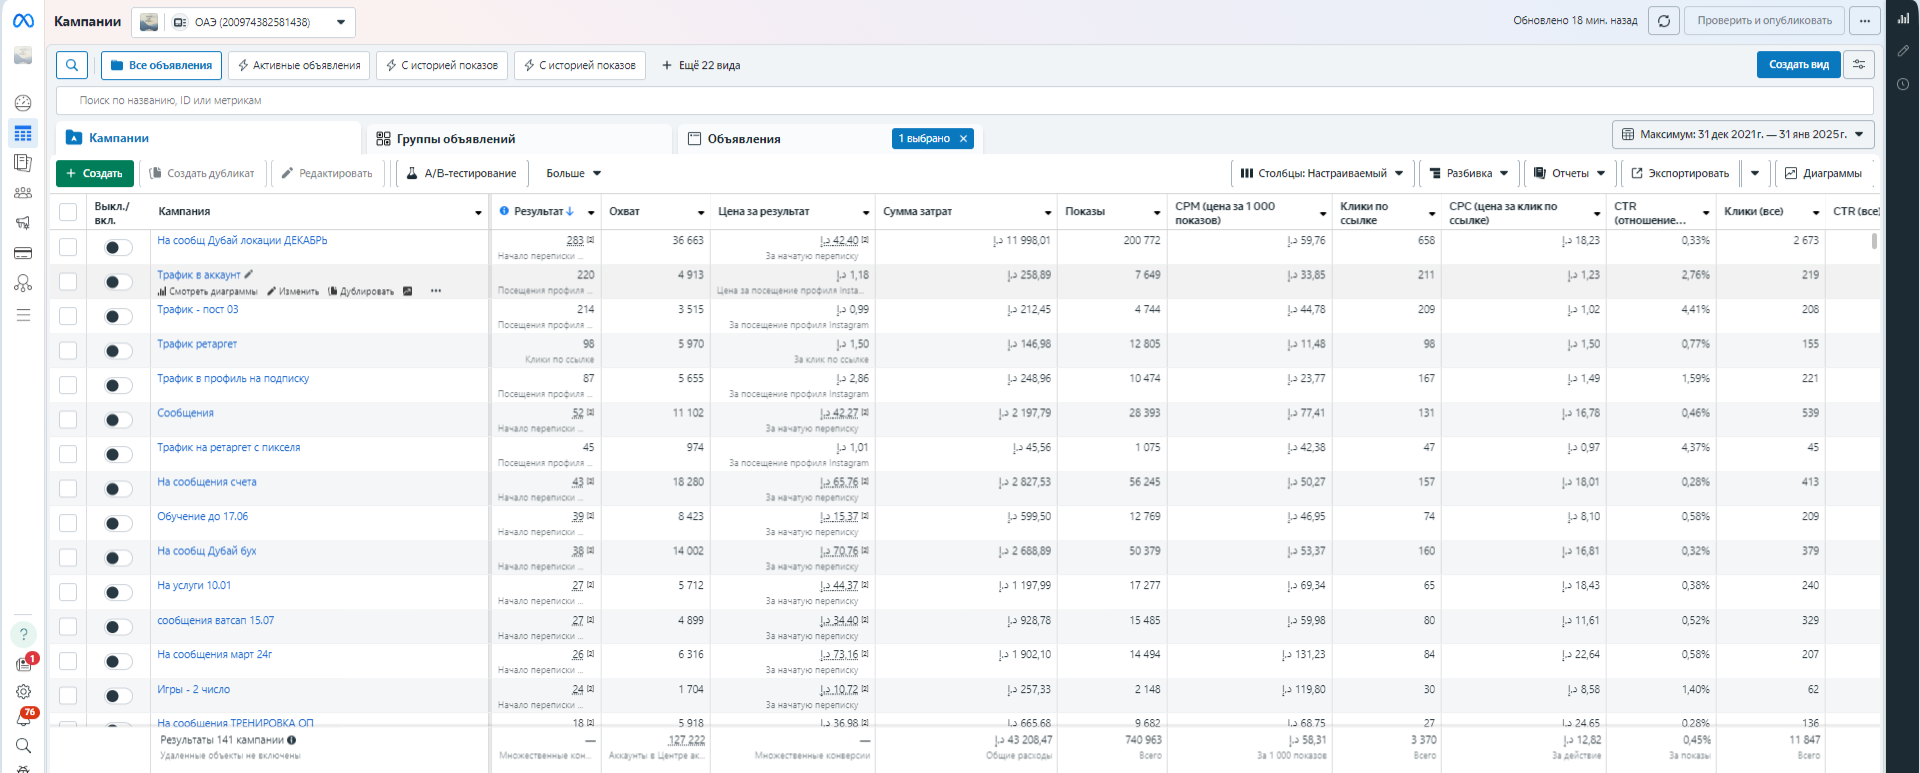The image size is (1920, 773).
Task: Open the Больше dropdown menu
Action: [x=573, y=173]
